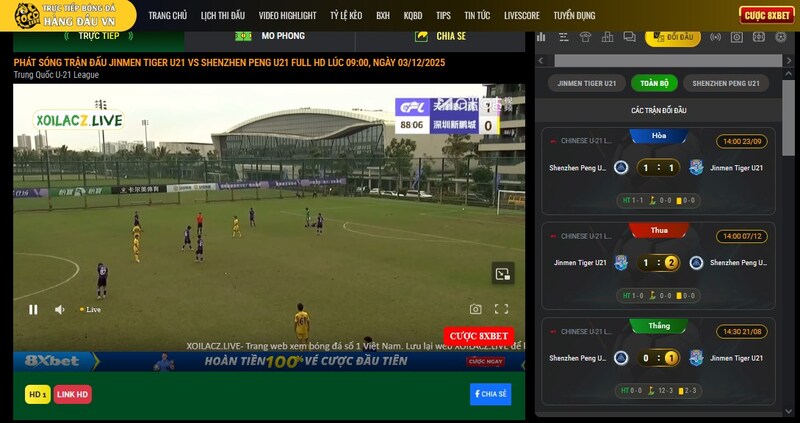Screen dimensions: 800x423
Task: Select the Toàn Bộ filter
Action: [654, 83]
